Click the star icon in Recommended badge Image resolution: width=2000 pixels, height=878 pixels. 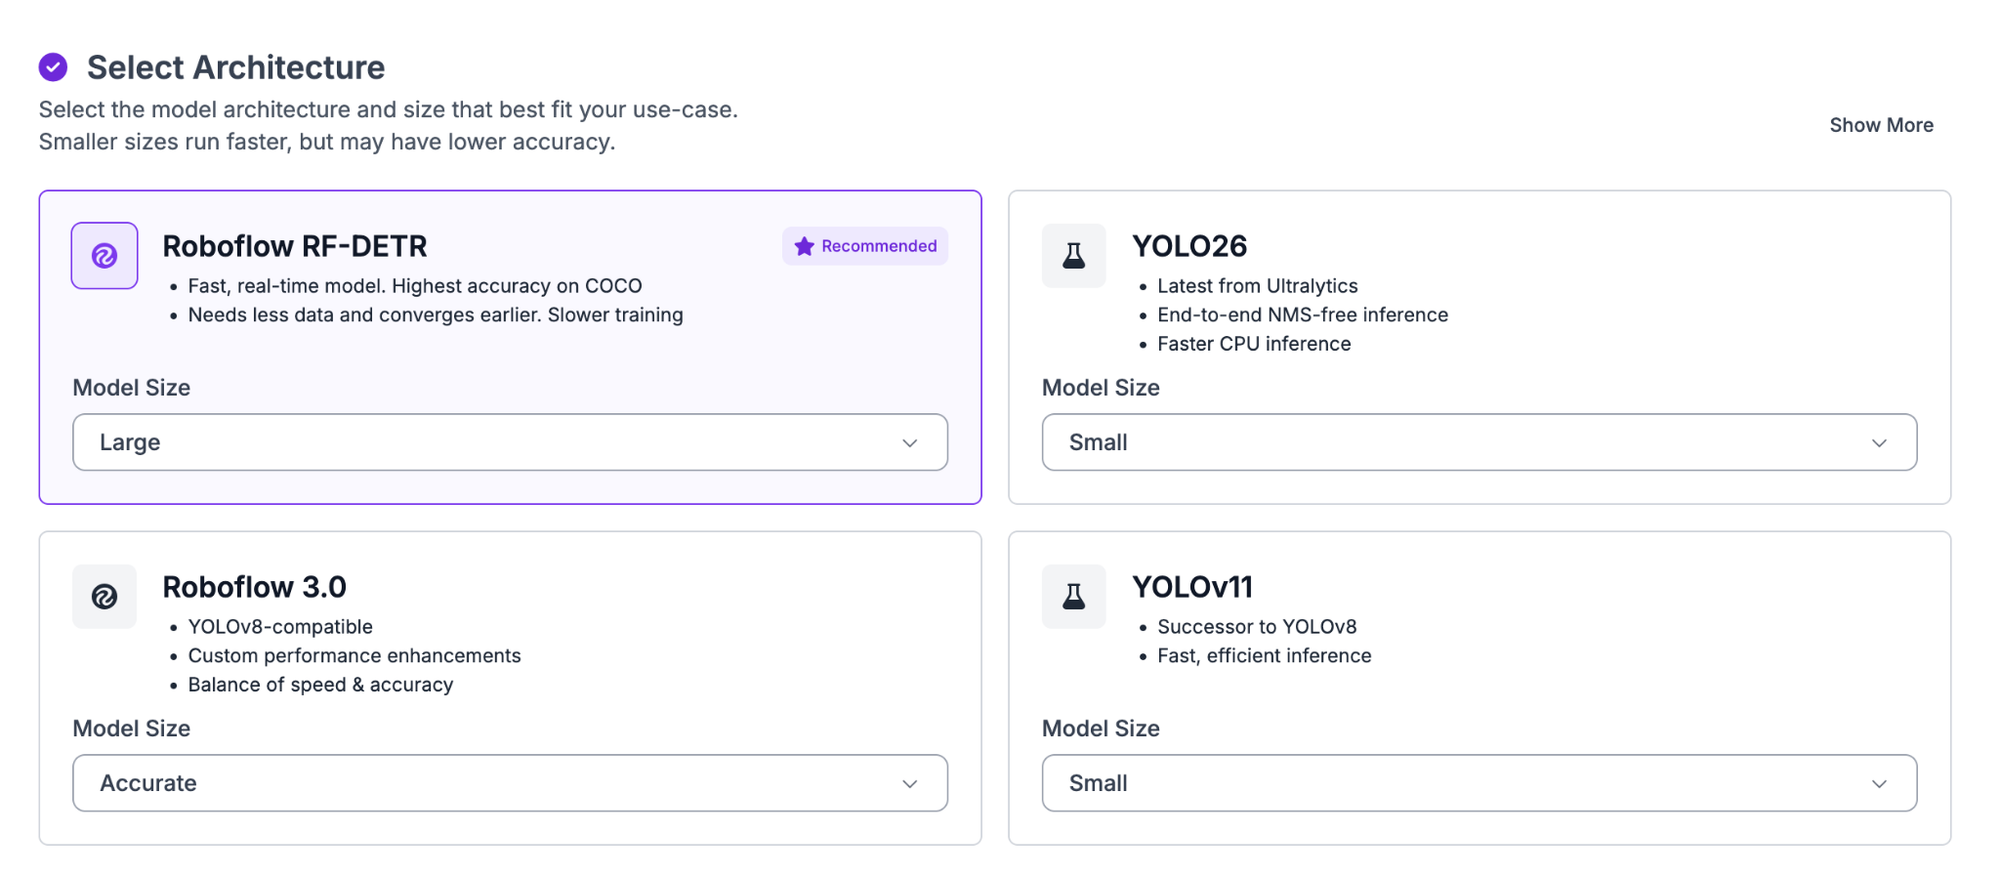click(x=804, y=246)
